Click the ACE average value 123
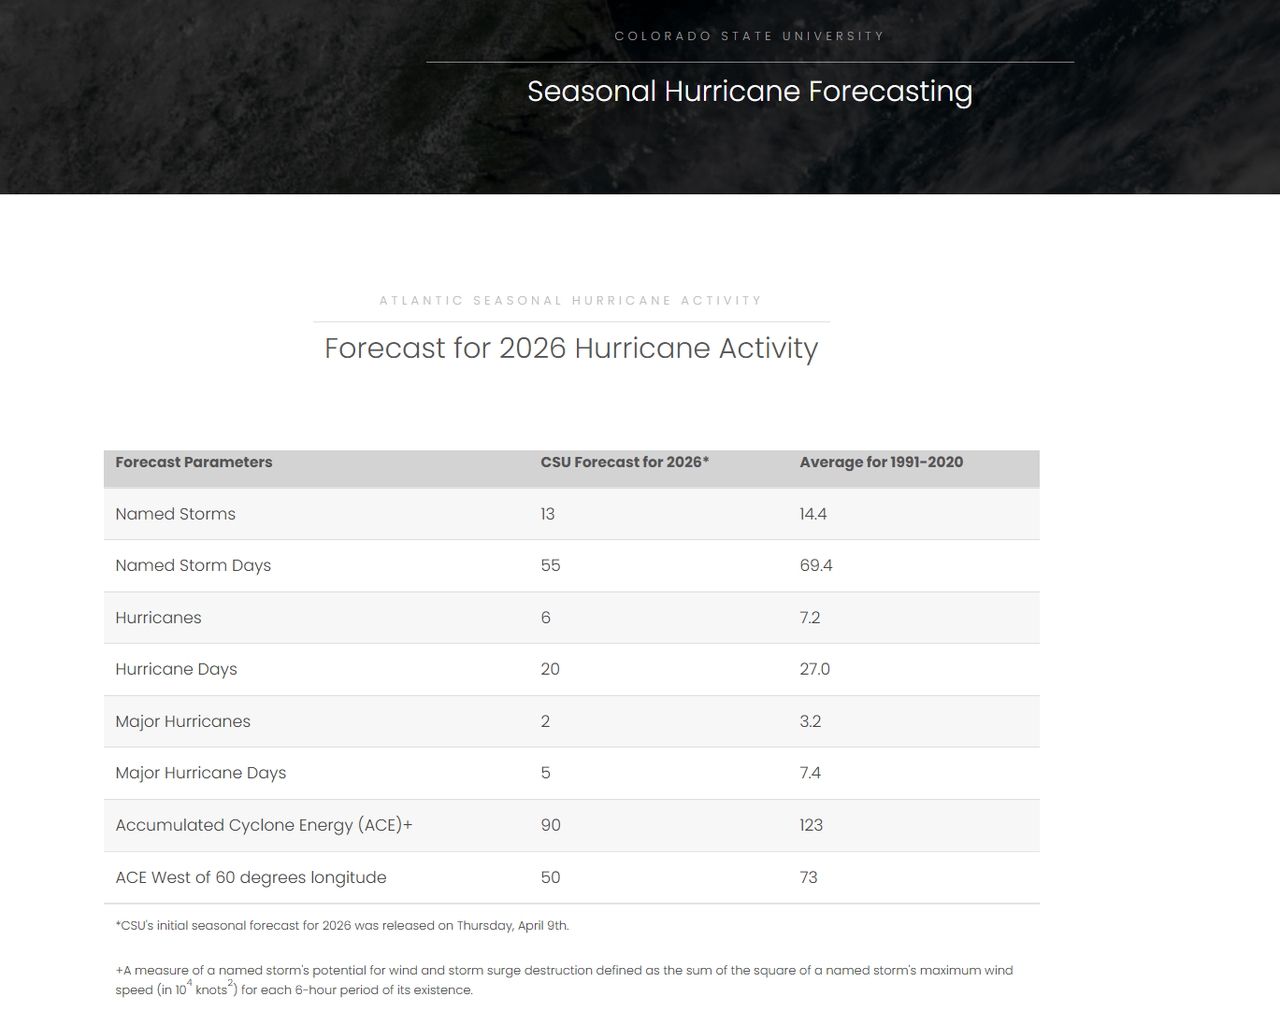Image resolution: width=1280 pixels, height=1025 pixels. tap(811, 825)
